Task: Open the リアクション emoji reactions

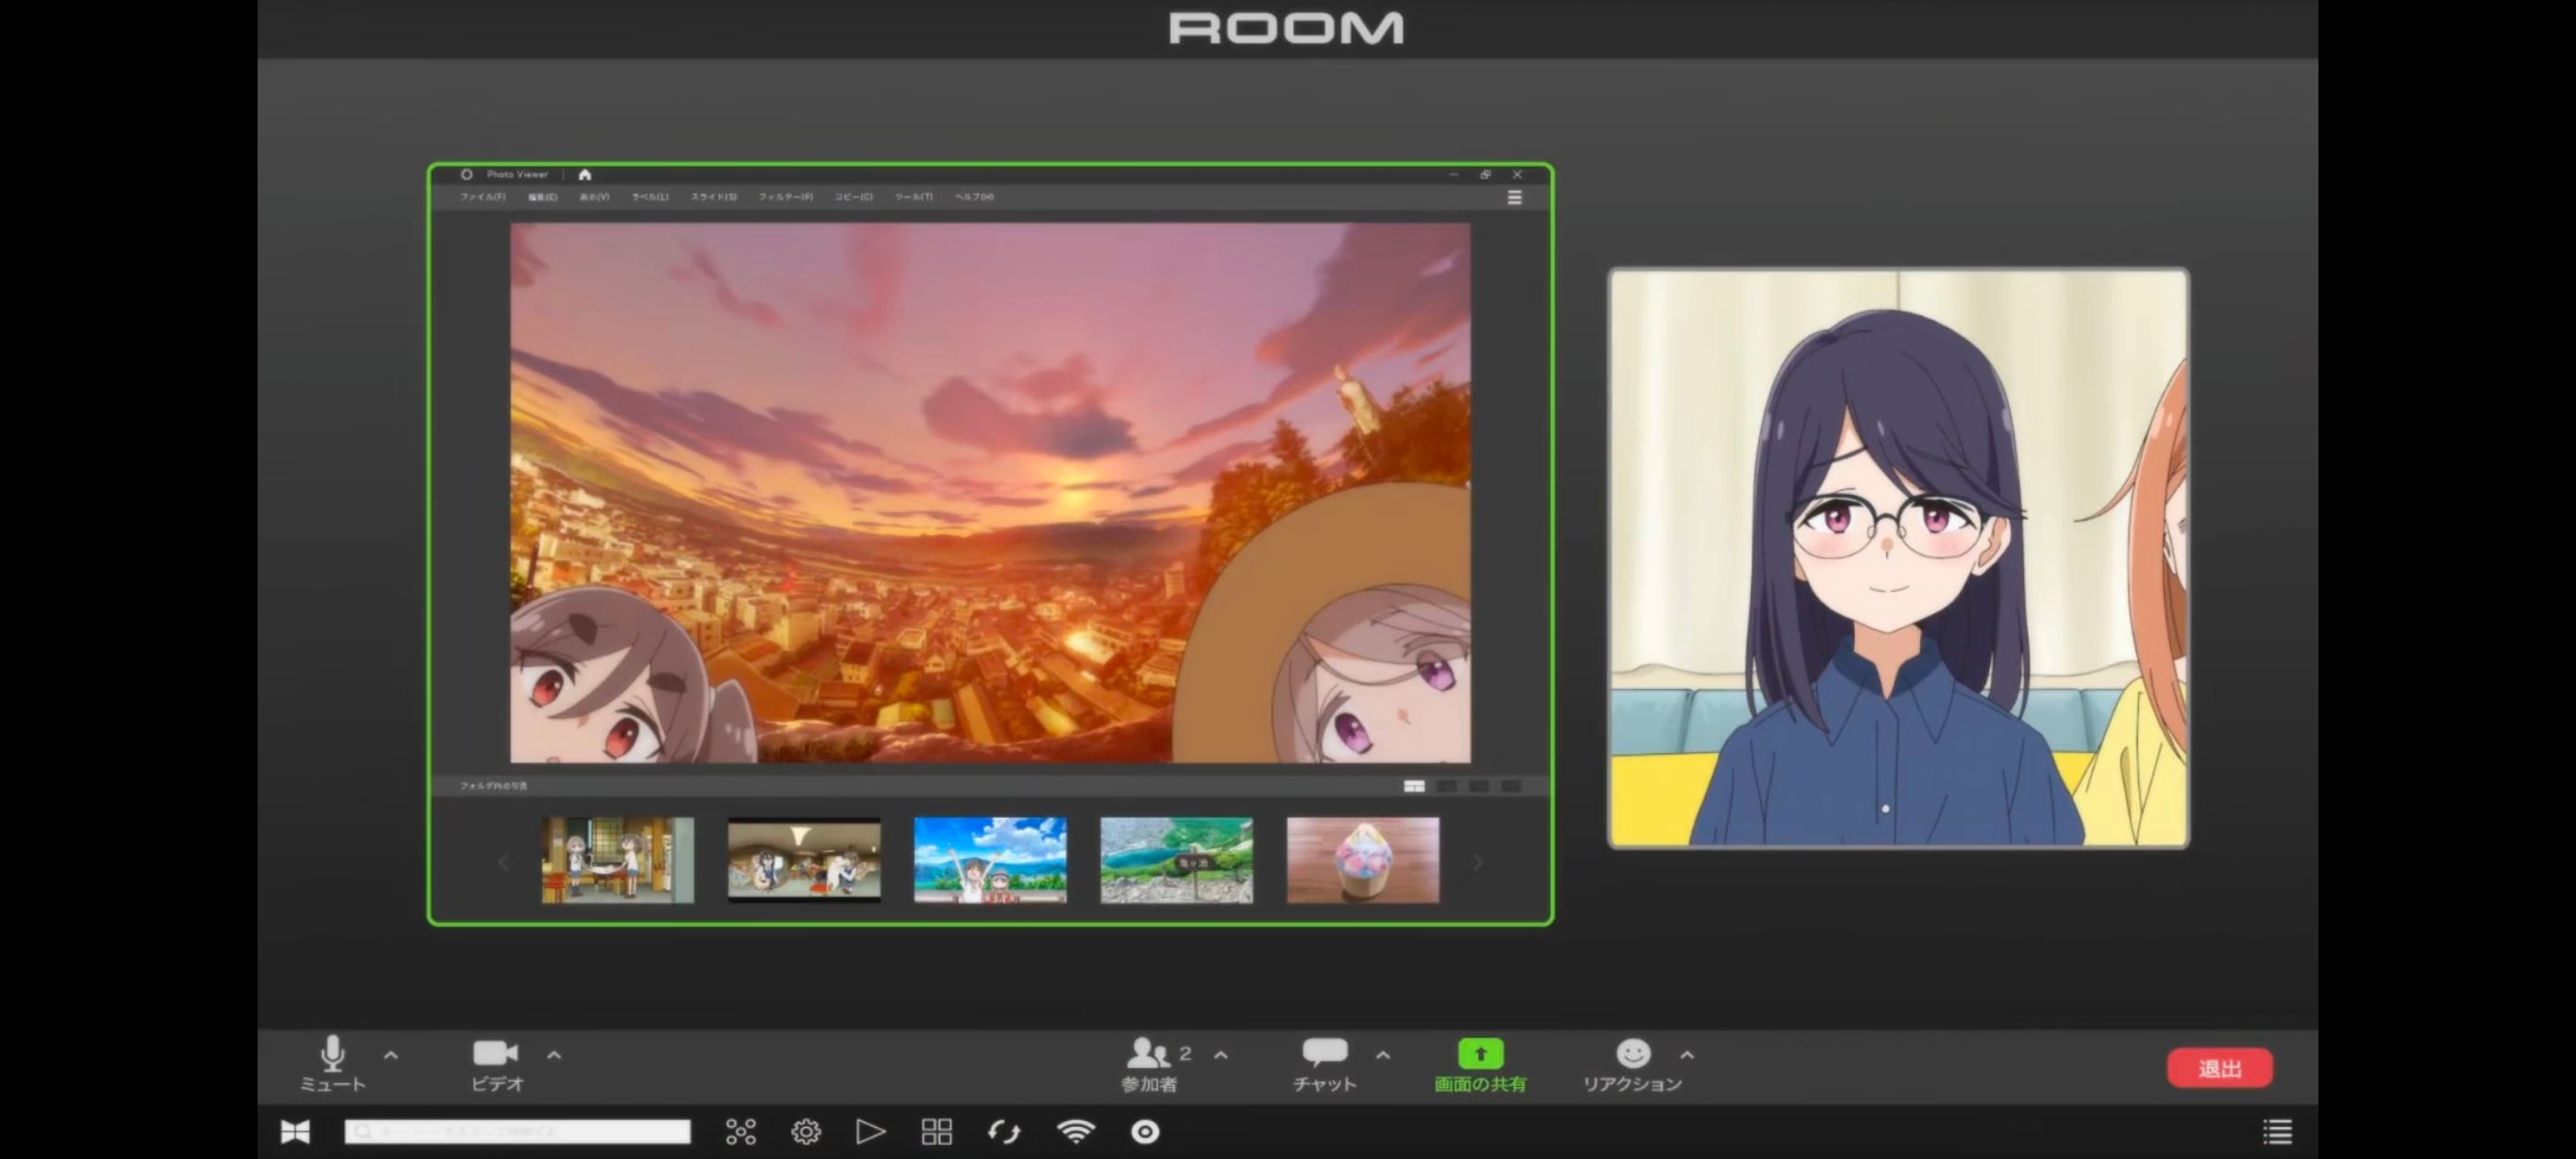Action: [1632, 1064]
